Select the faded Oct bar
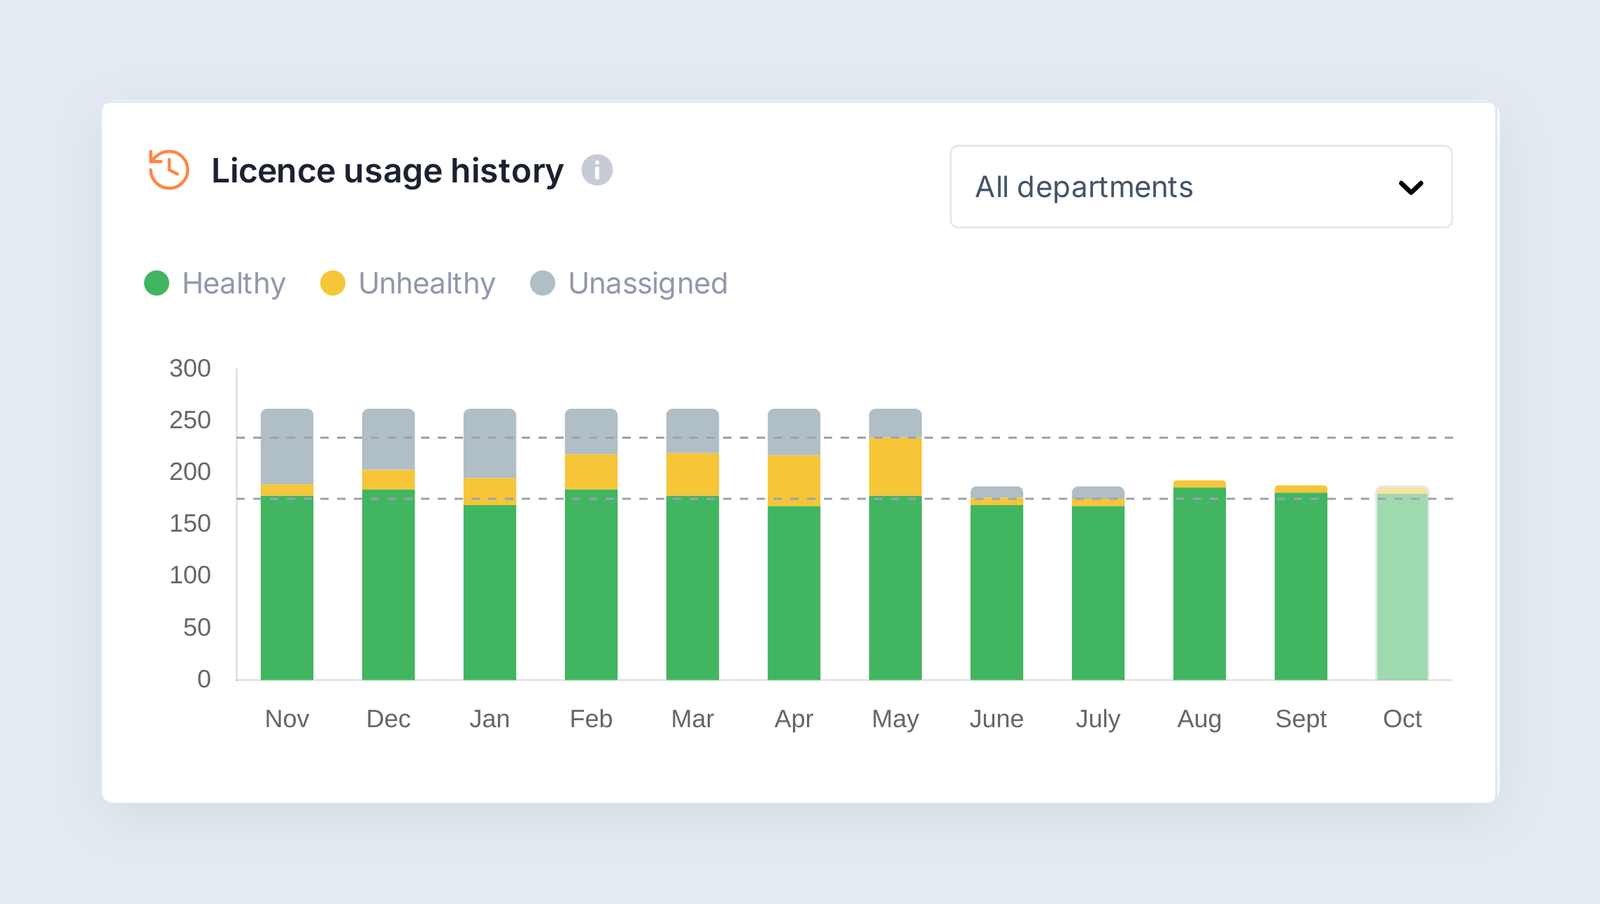The height and width of the screenshot is (904, 1600). click(x=1402, y=583)
